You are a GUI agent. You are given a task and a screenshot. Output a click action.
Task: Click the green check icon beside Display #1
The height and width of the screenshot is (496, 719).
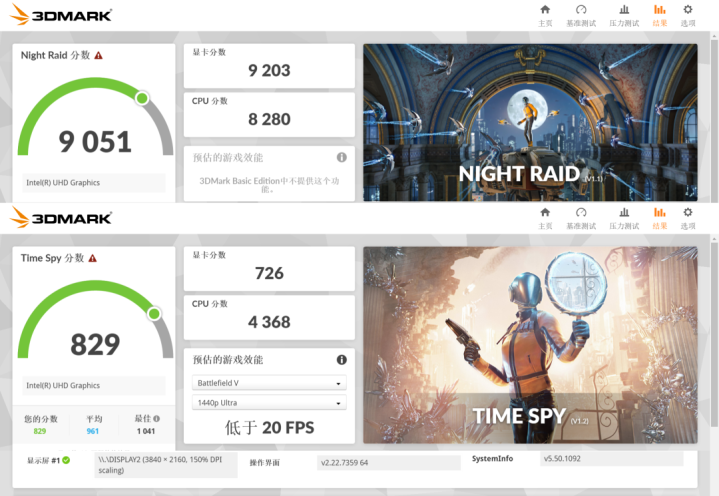(66, 460)
